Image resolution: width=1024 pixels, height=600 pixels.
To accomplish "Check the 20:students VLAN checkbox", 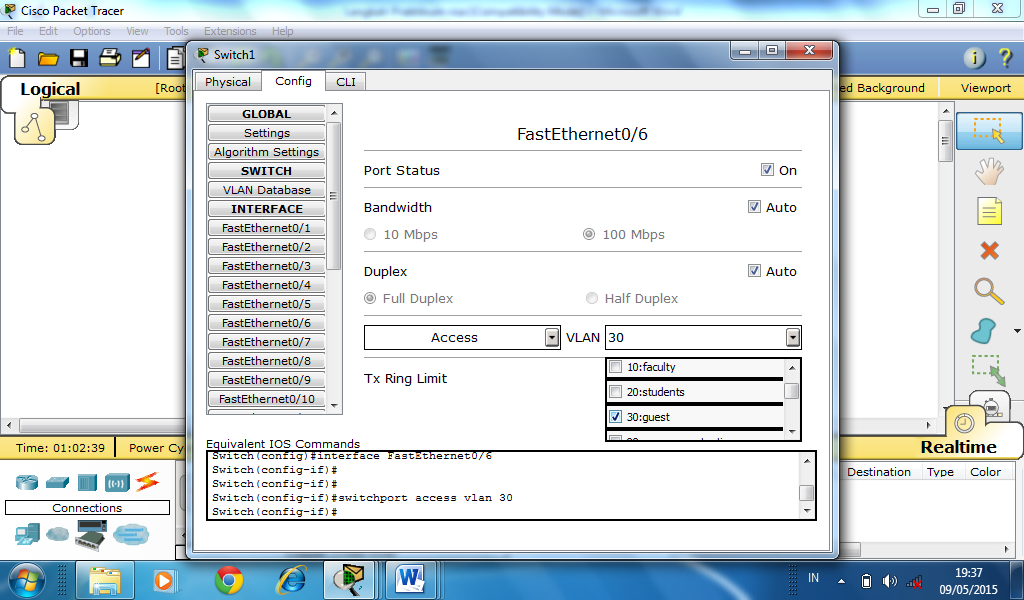I will tap(615, 392).
